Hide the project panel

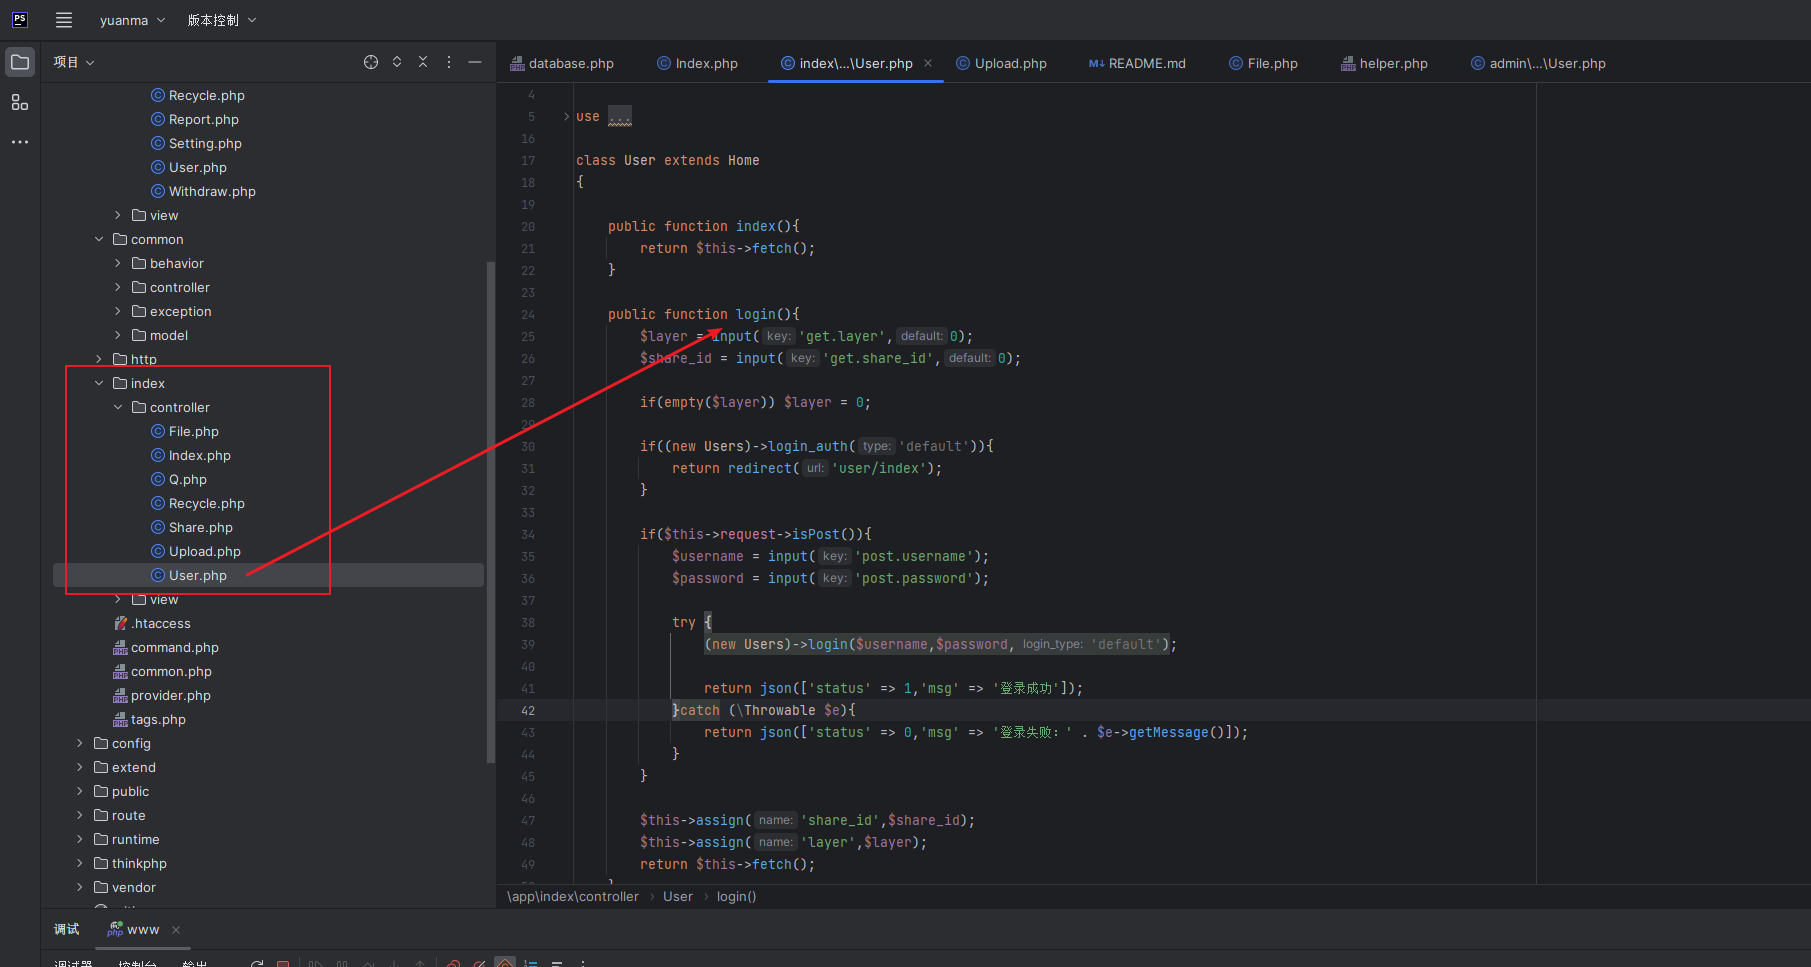(x=475, y=62)
